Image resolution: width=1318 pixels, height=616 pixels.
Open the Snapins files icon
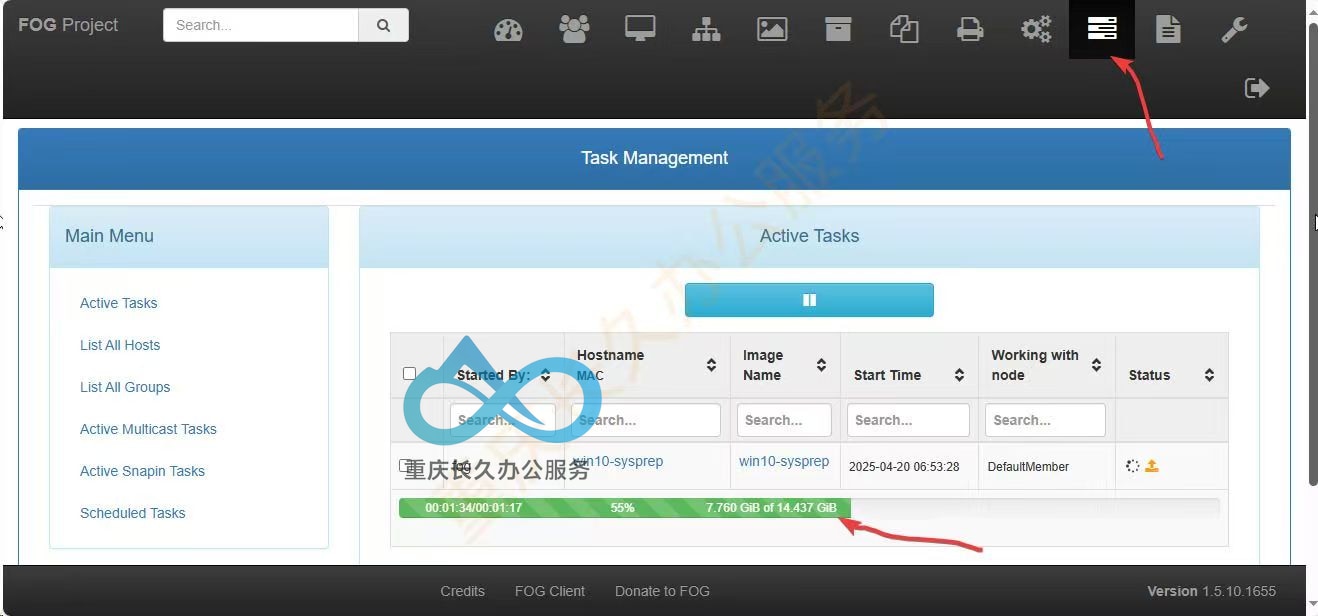(904, 29)
